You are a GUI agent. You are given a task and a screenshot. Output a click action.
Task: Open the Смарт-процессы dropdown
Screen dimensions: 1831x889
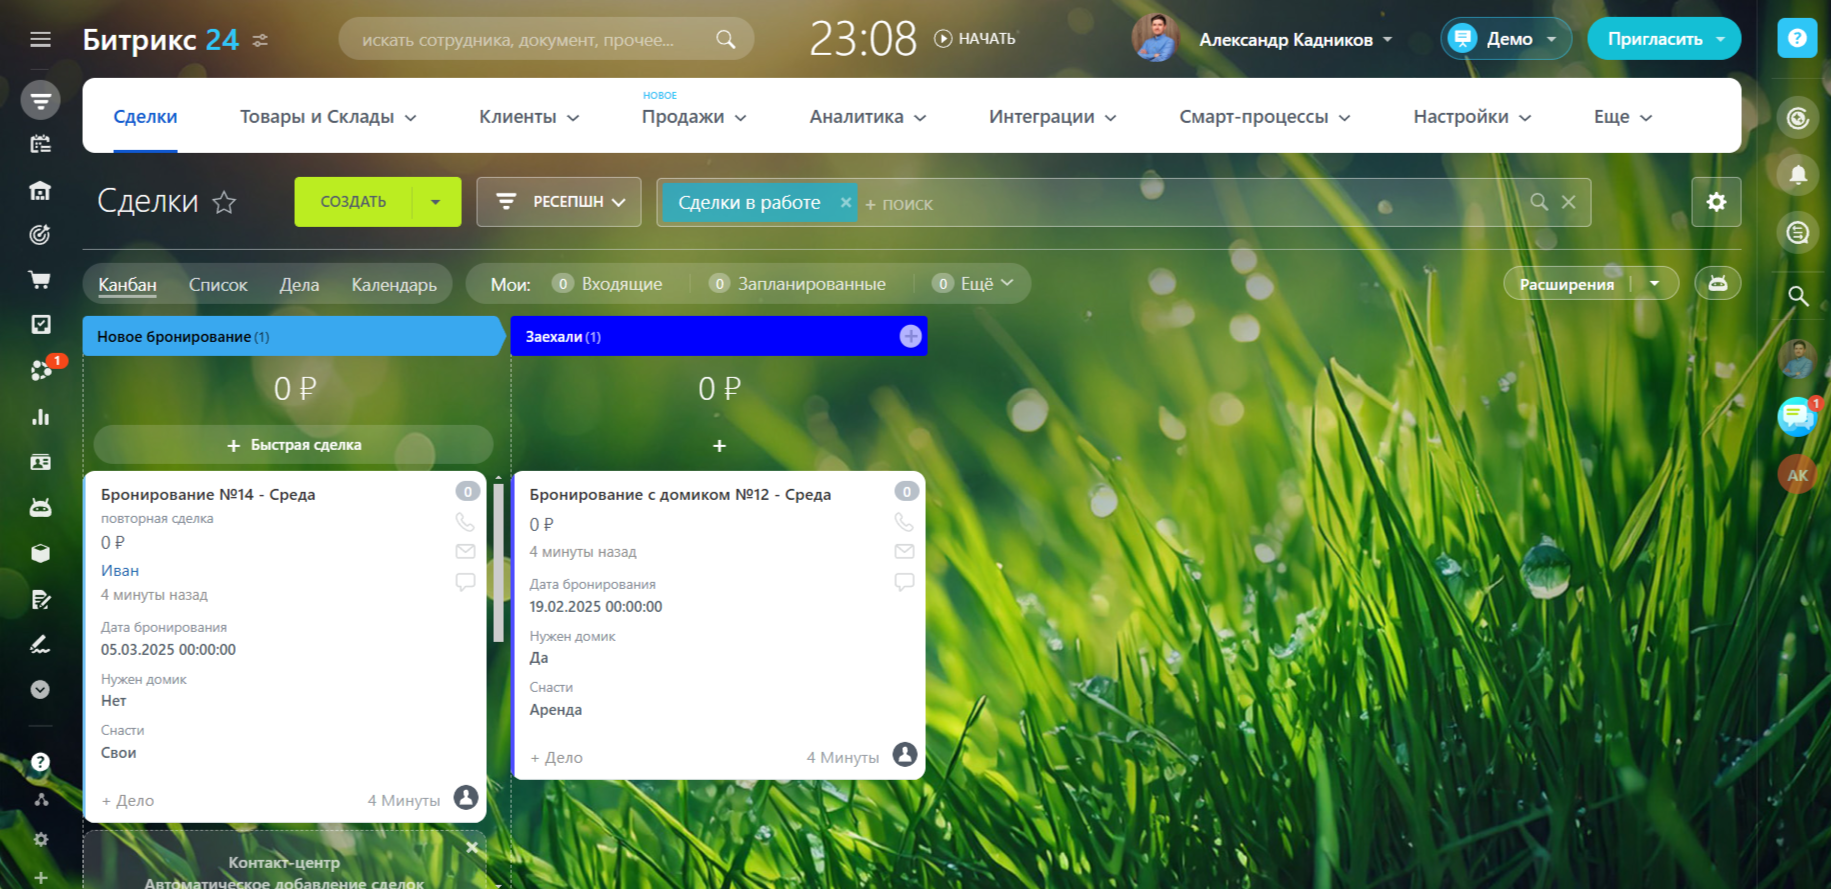[1265, 117]
